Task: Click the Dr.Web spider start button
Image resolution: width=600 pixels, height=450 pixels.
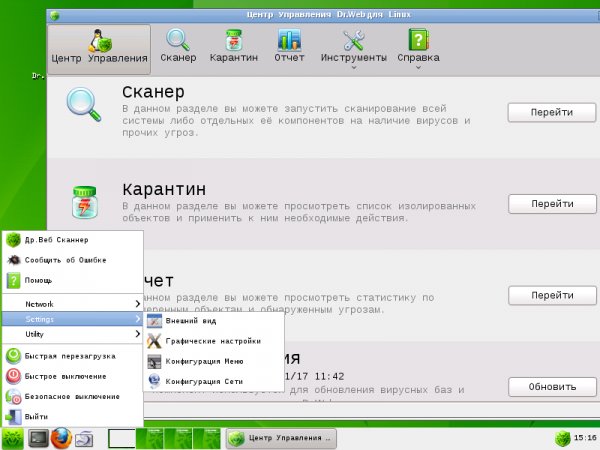Action: tap(12, 439)
